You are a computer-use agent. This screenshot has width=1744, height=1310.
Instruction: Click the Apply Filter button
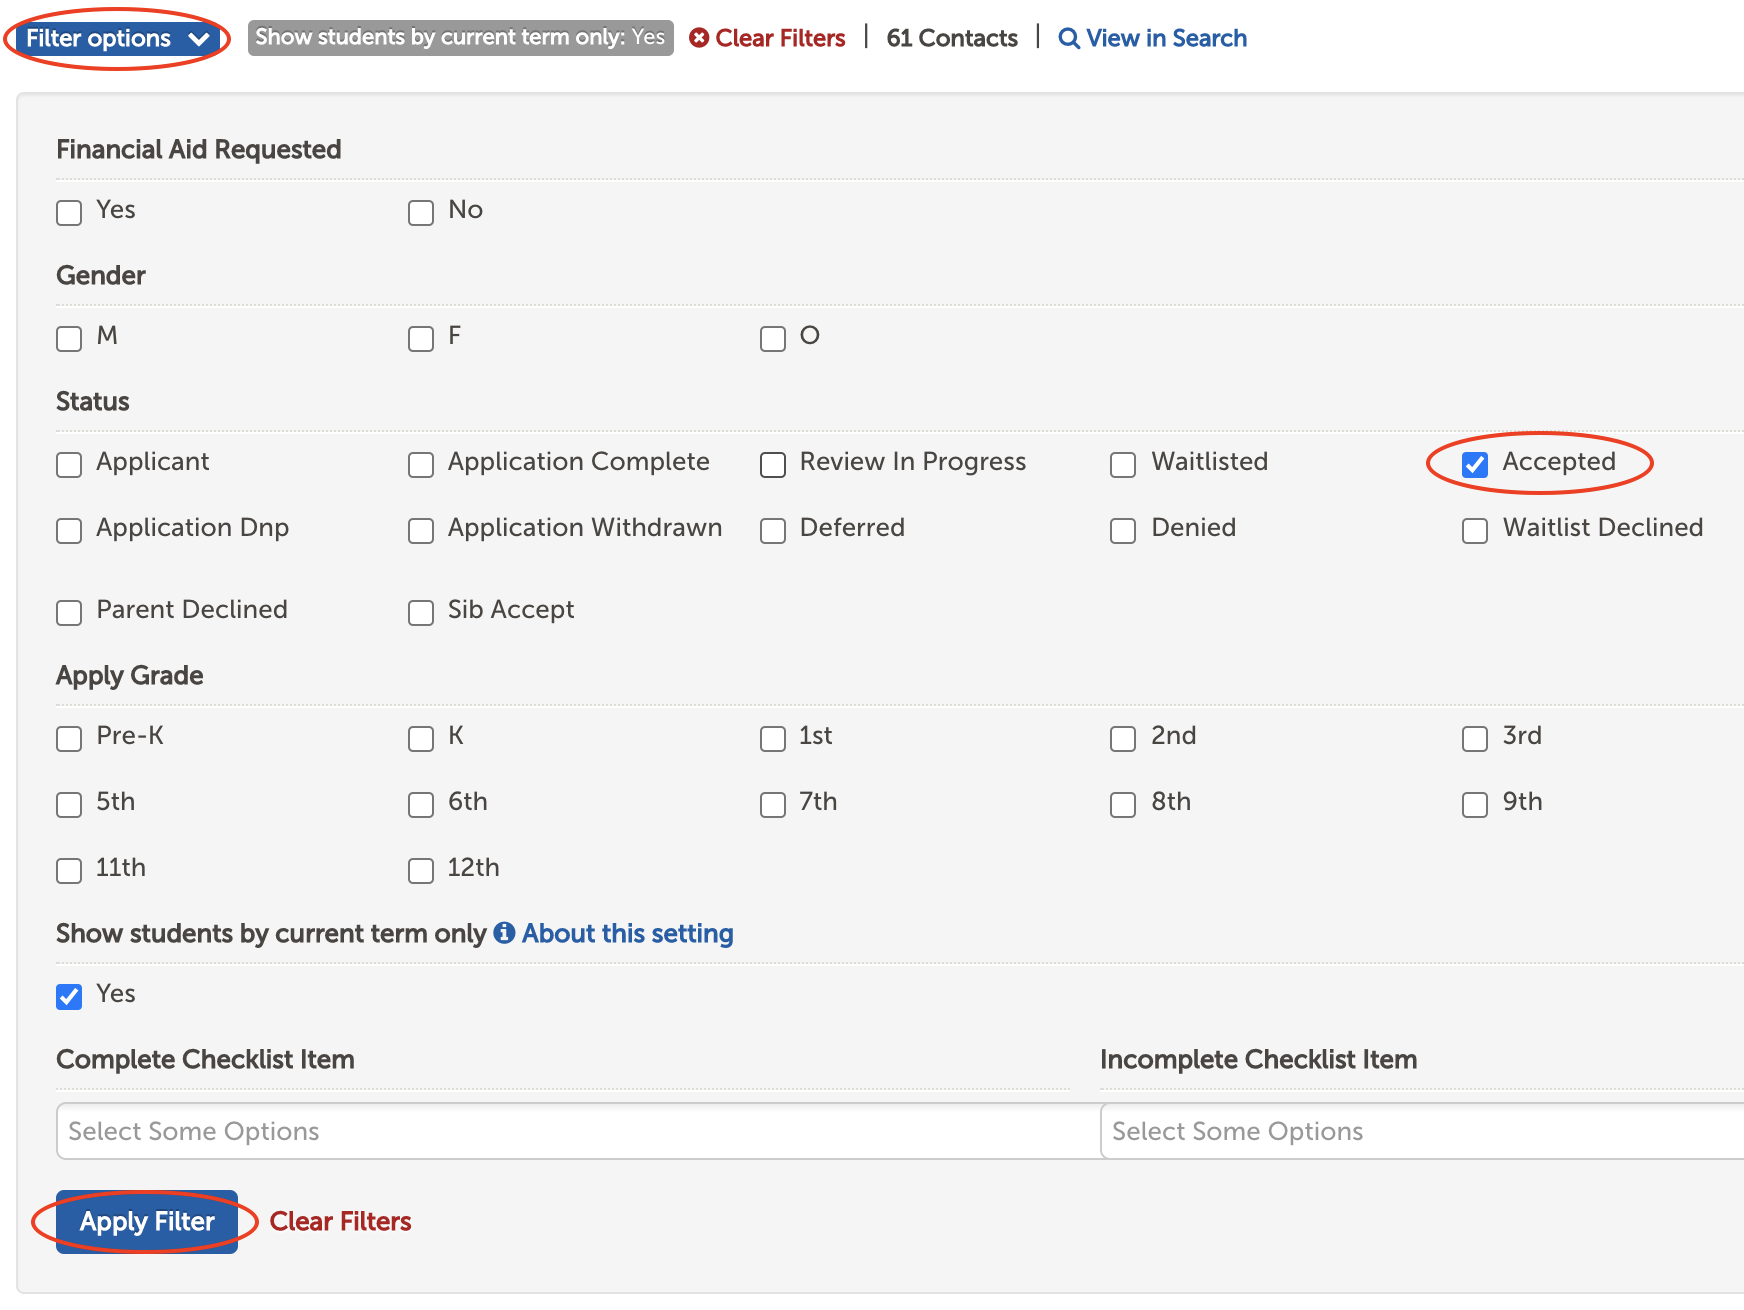pyautogui.click(x=147, y=1221)
